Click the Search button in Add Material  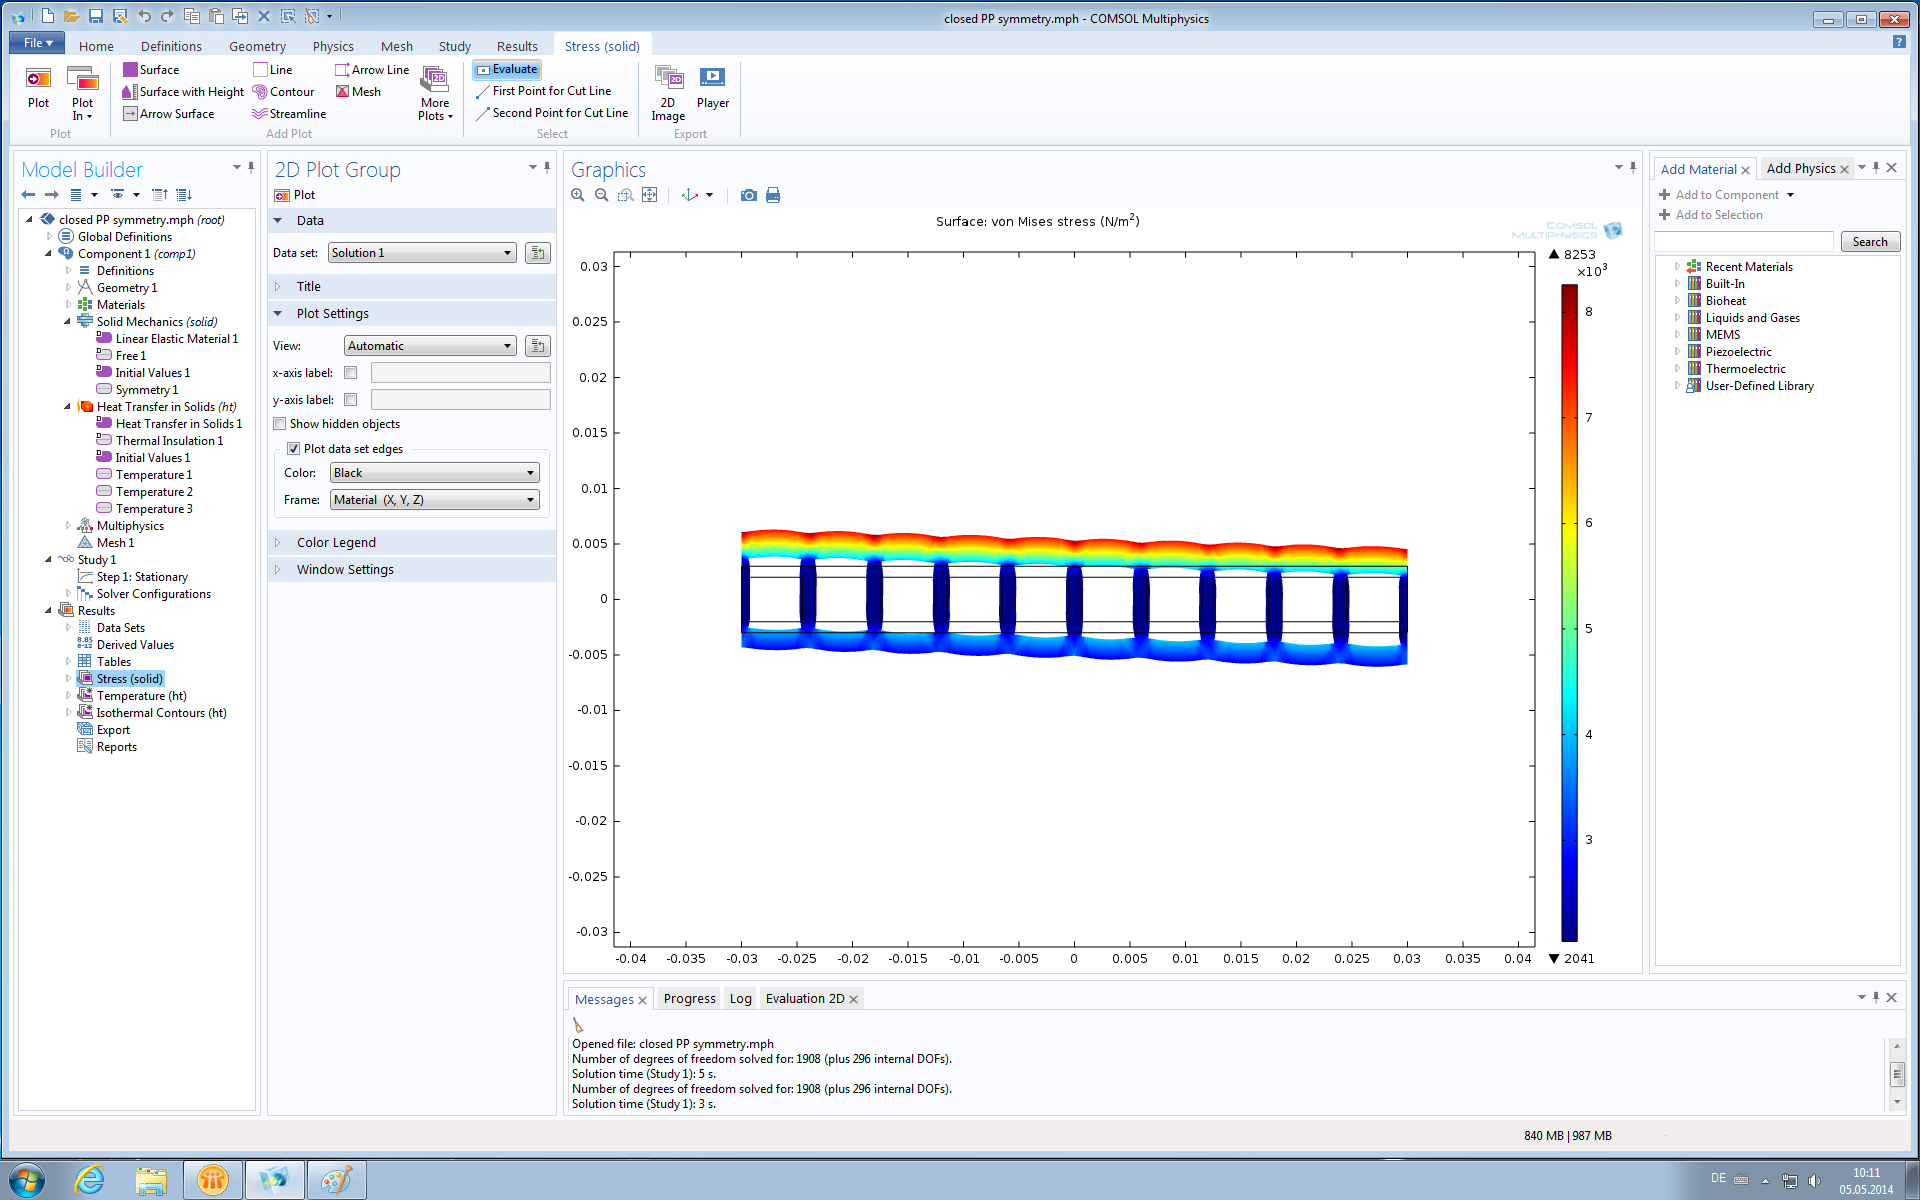pos(1869,242)
